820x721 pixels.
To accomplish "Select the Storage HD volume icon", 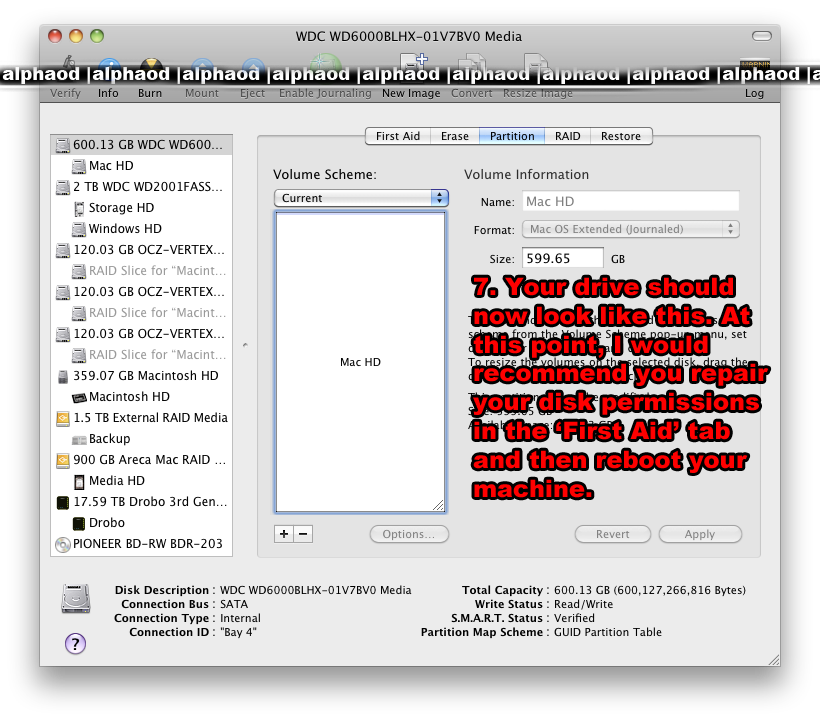I will coord(79,209).
